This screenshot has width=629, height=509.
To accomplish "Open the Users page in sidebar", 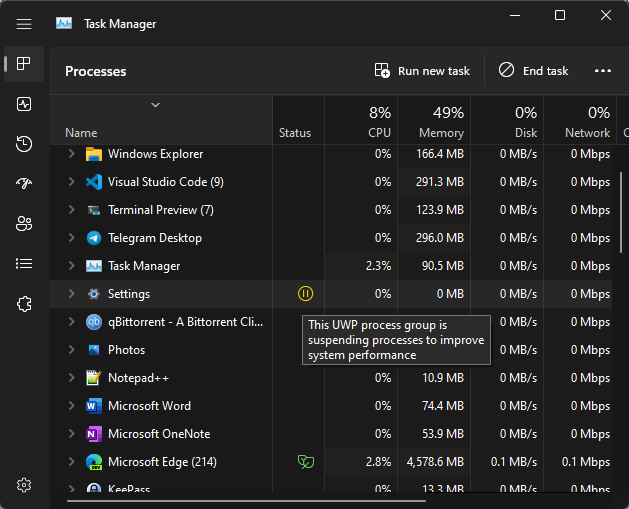I will pyautogui.click(x=24, y=223).
